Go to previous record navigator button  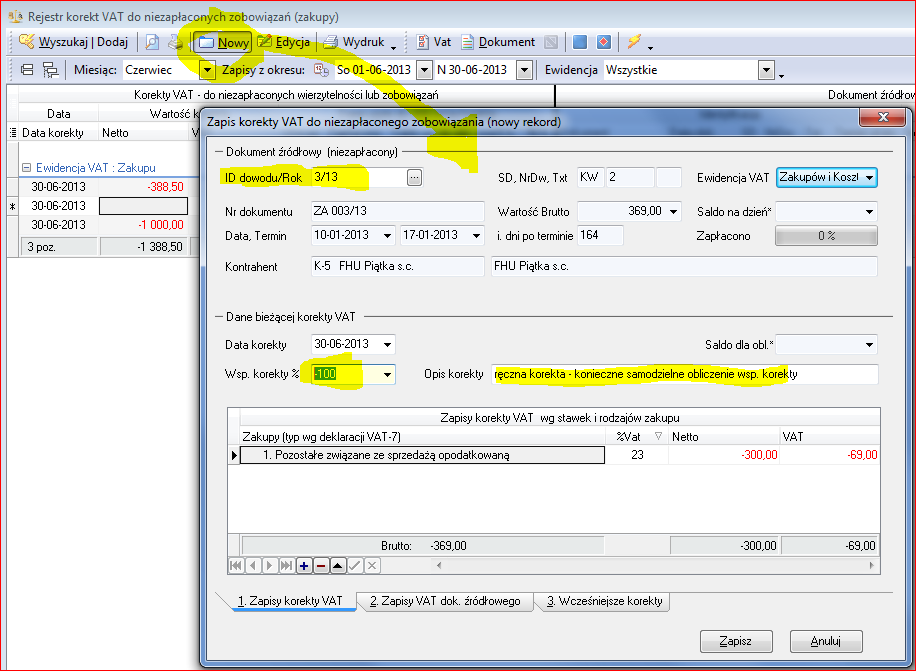[x=253, y=565]
